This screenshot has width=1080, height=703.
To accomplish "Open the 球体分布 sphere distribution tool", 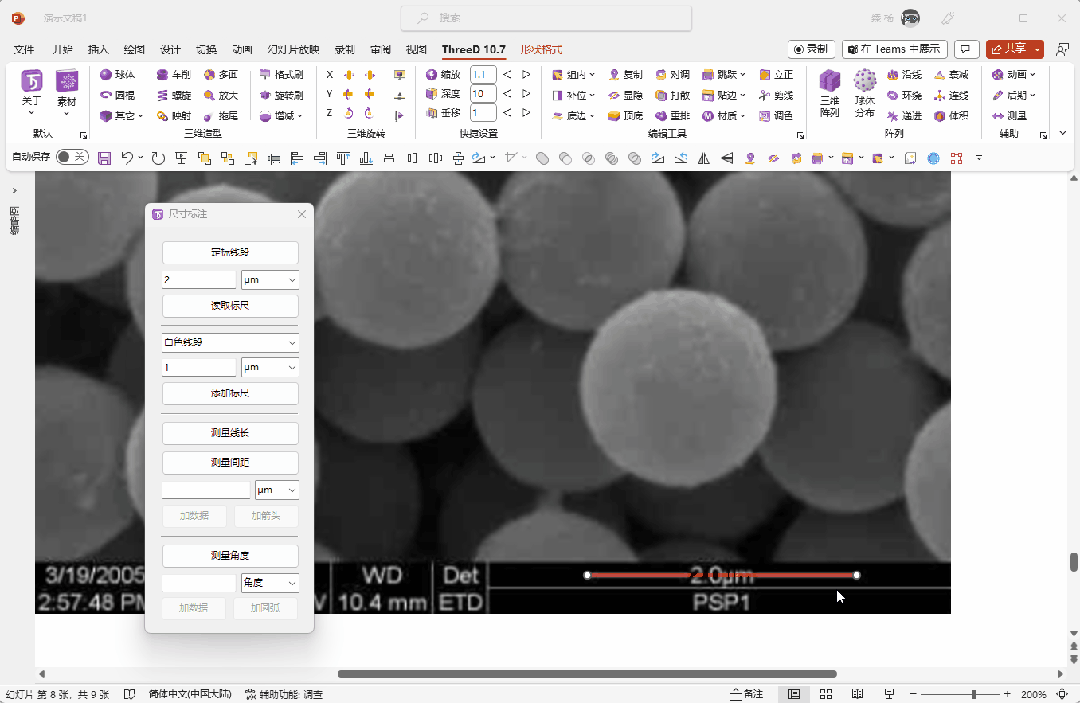I will click(864, 94).
